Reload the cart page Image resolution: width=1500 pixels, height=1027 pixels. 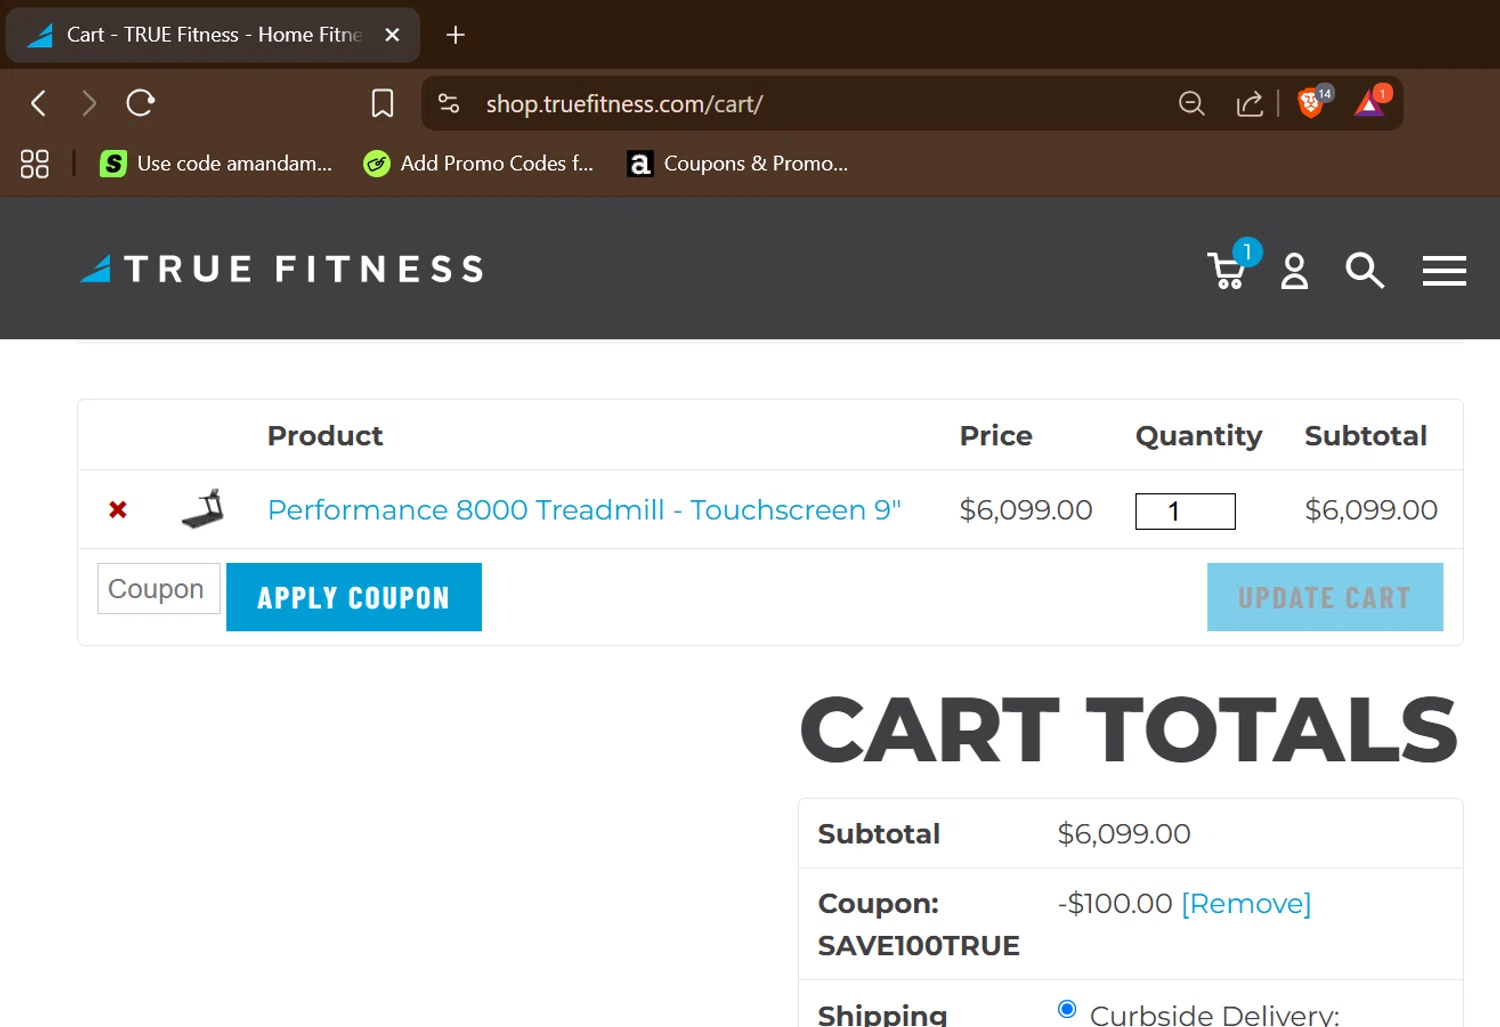[141, 103]
